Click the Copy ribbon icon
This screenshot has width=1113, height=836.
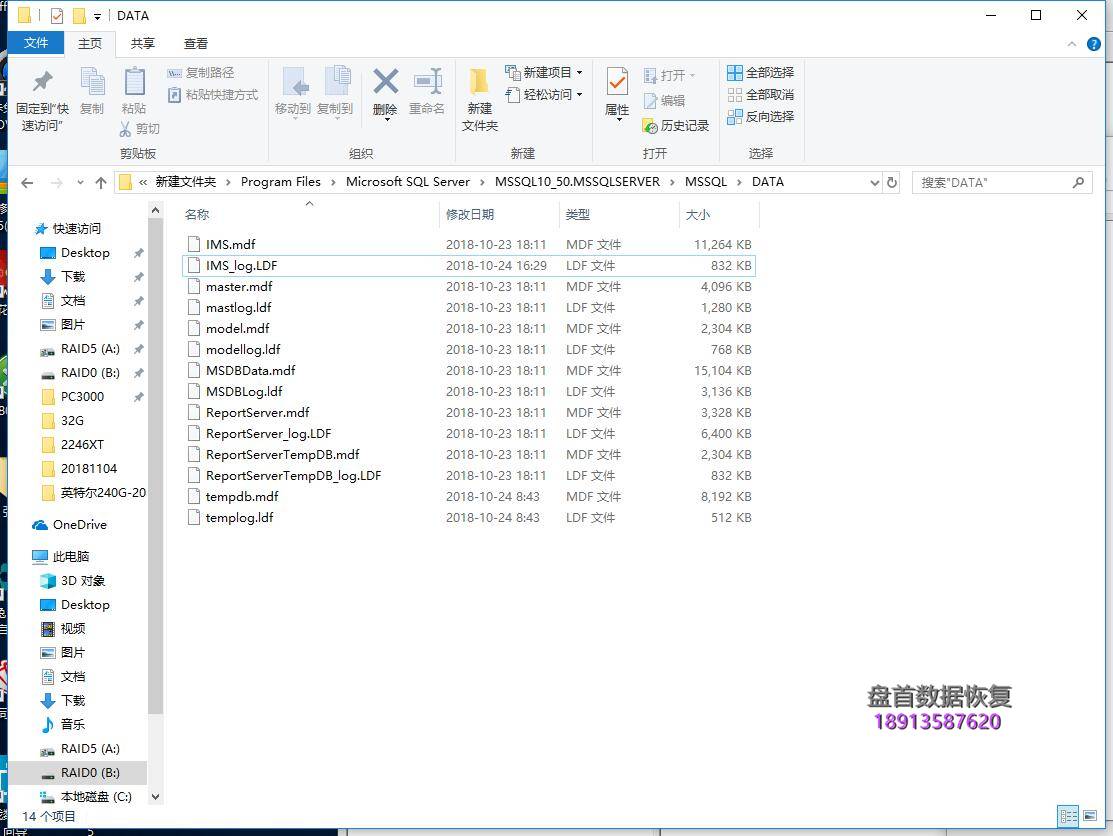92,82
